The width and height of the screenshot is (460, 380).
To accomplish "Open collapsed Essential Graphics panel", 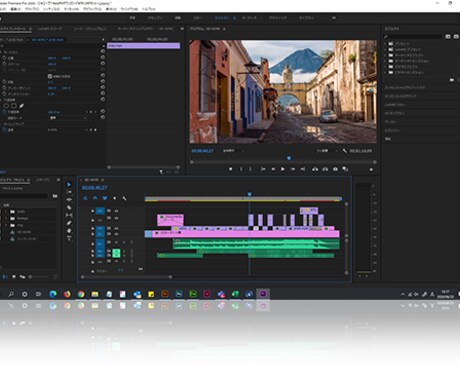I will click(405, 87).
